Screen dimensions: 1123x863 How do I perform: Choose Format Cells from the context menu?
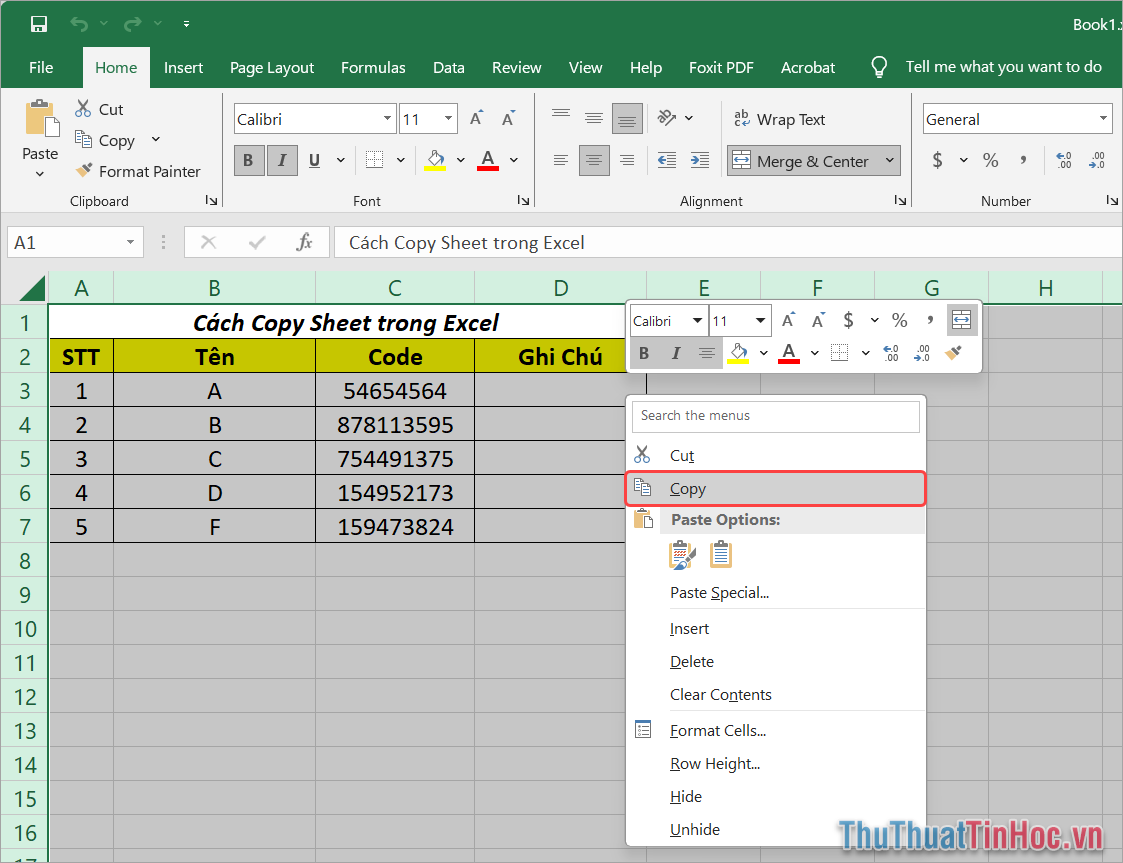click(718, 731)
